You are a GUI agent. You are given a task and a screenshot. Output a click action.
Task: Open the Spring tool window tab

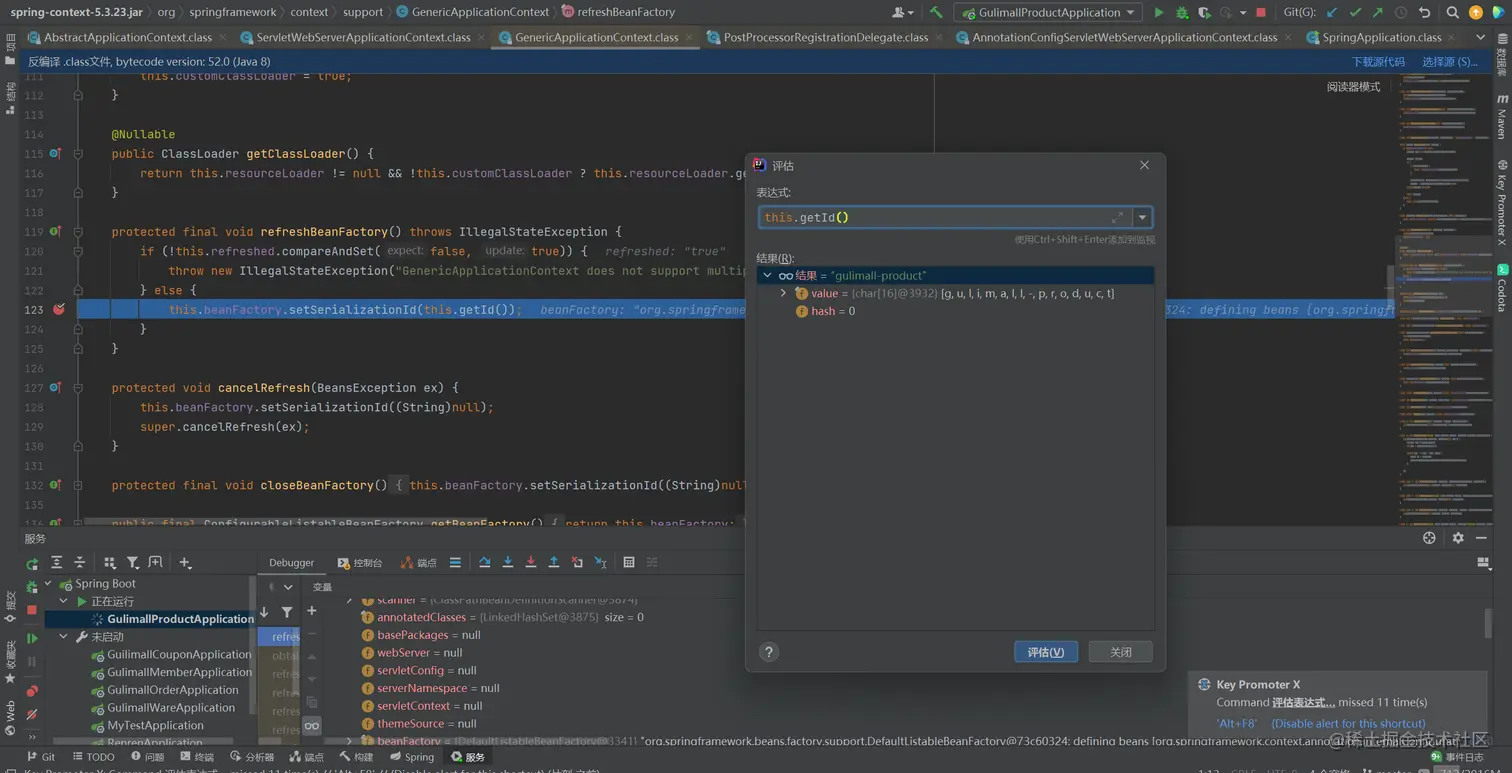click(412, 757)
